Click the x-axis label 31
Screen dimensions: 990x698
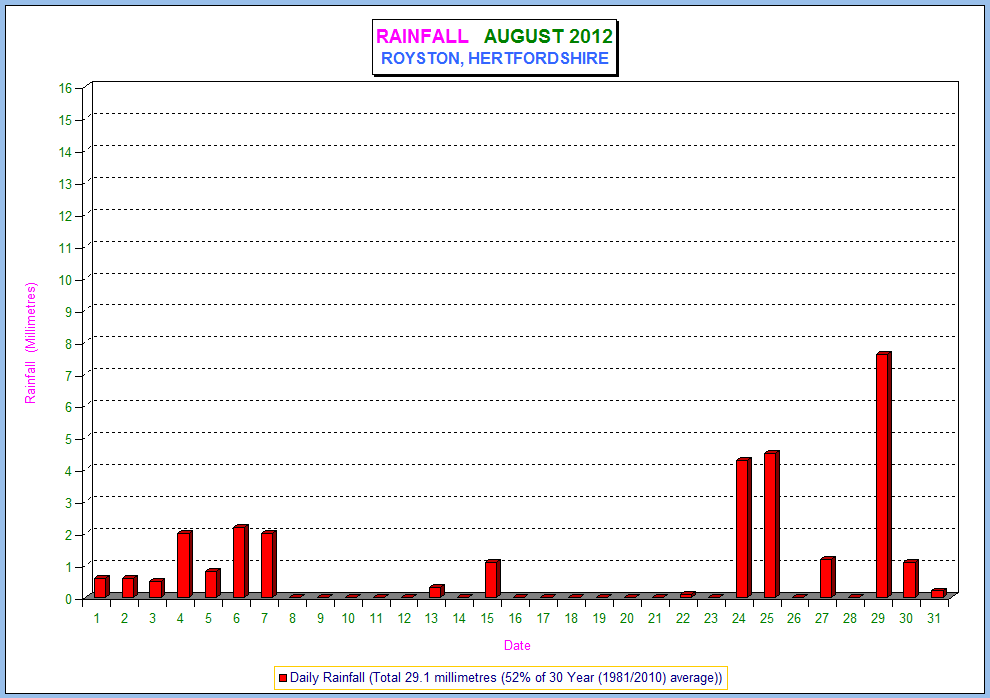click(x=934, y=619)
